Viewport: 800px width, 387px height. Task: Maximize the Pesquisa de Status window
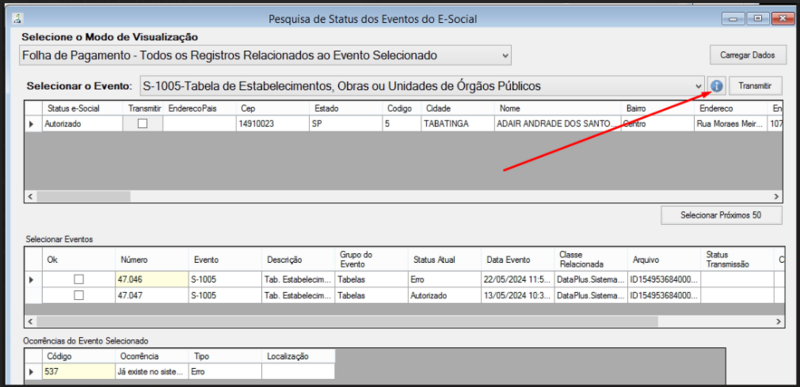click(758, 19)
